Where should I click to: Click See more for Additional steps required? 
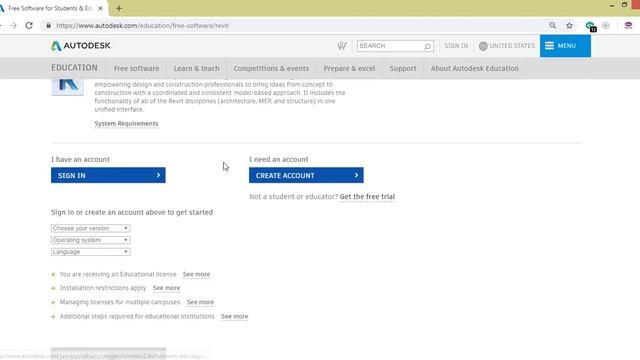tap(234, 316)
